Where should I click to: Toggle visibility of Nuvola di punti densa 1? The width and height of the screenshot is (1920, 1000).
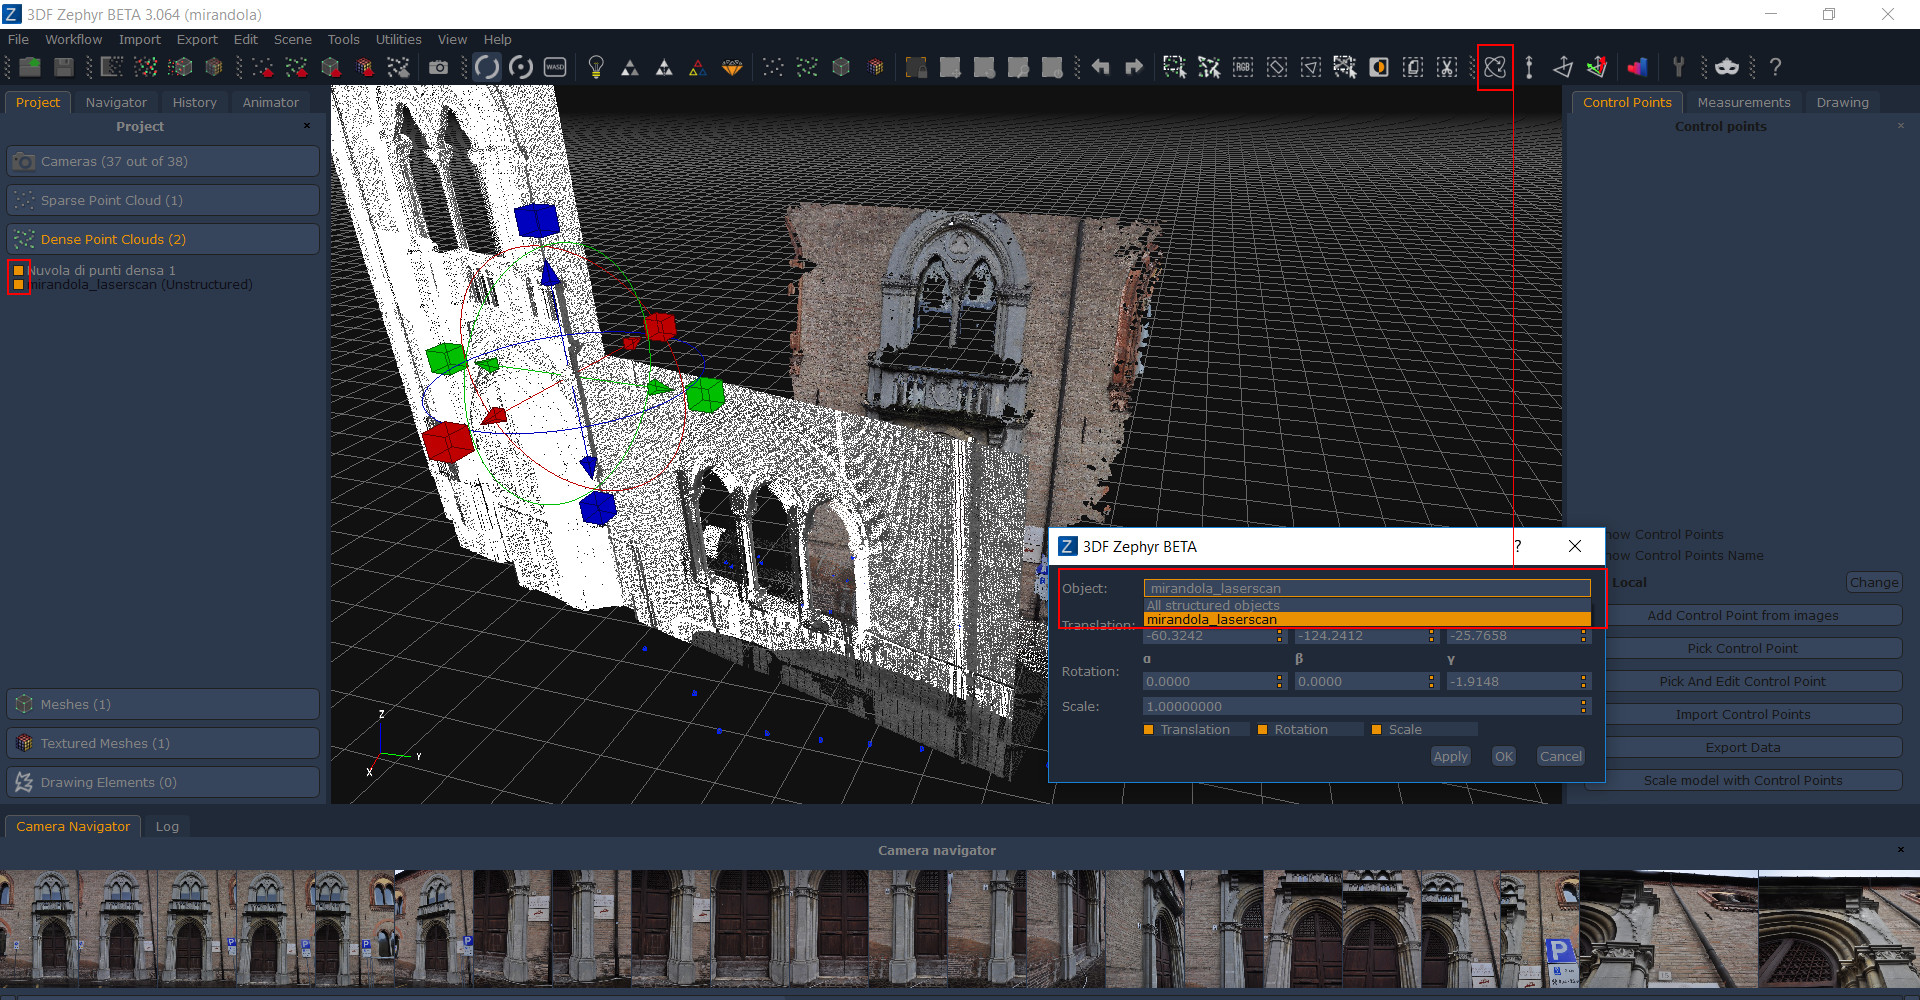pos(19,270)
